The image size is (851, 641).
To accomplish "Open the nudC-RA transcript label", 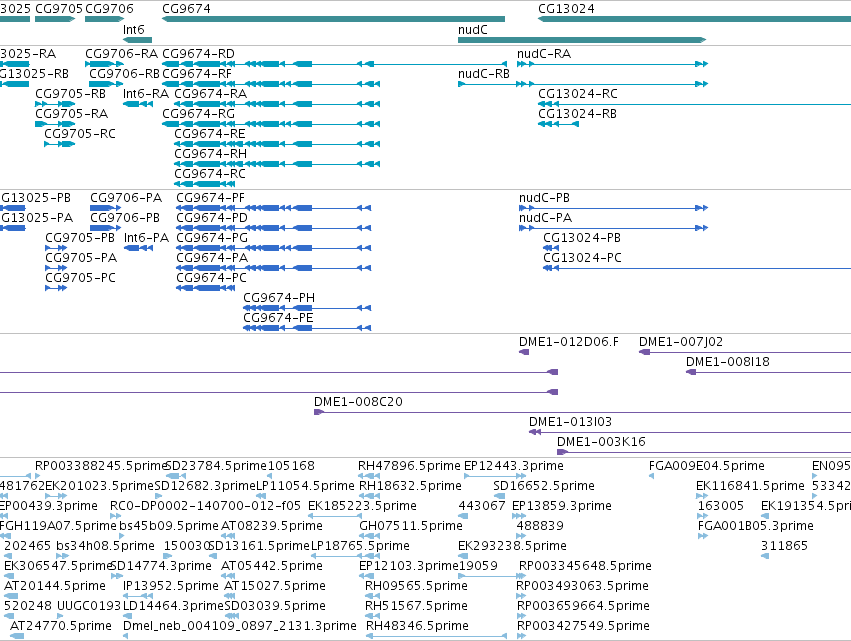I will pos(544,54).
